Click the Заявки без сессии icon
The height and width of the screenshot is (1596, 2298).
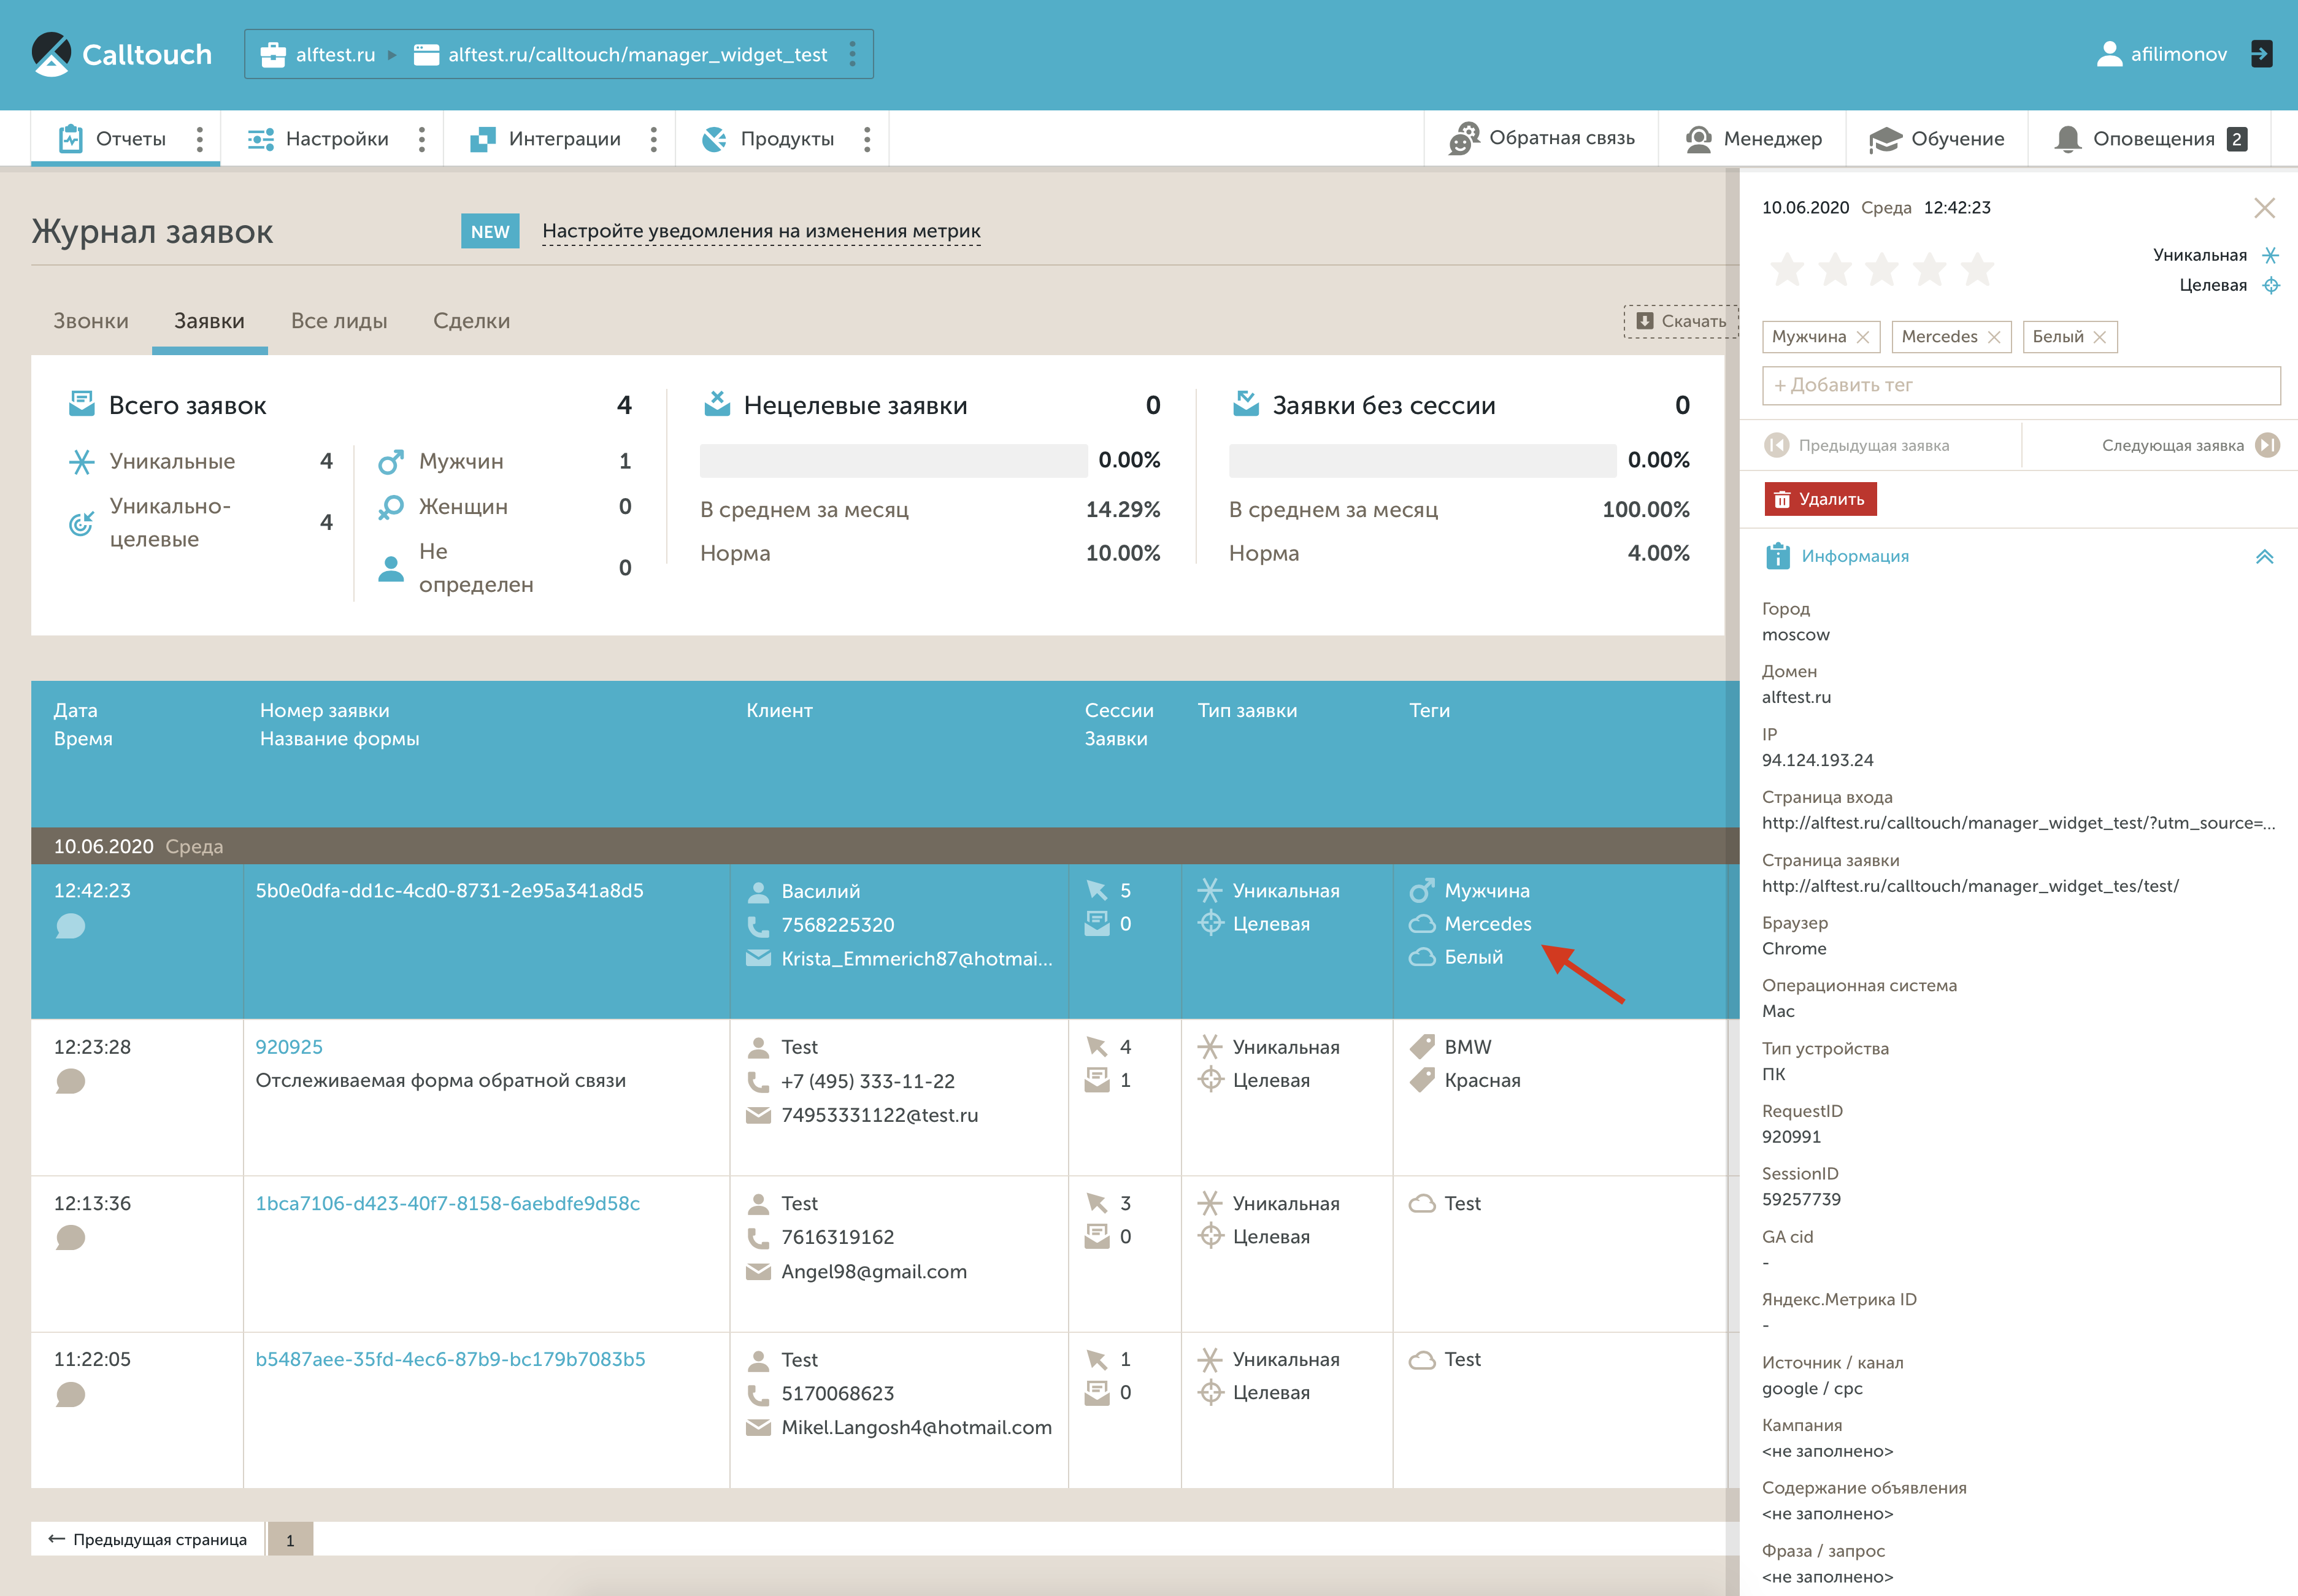1245,404
